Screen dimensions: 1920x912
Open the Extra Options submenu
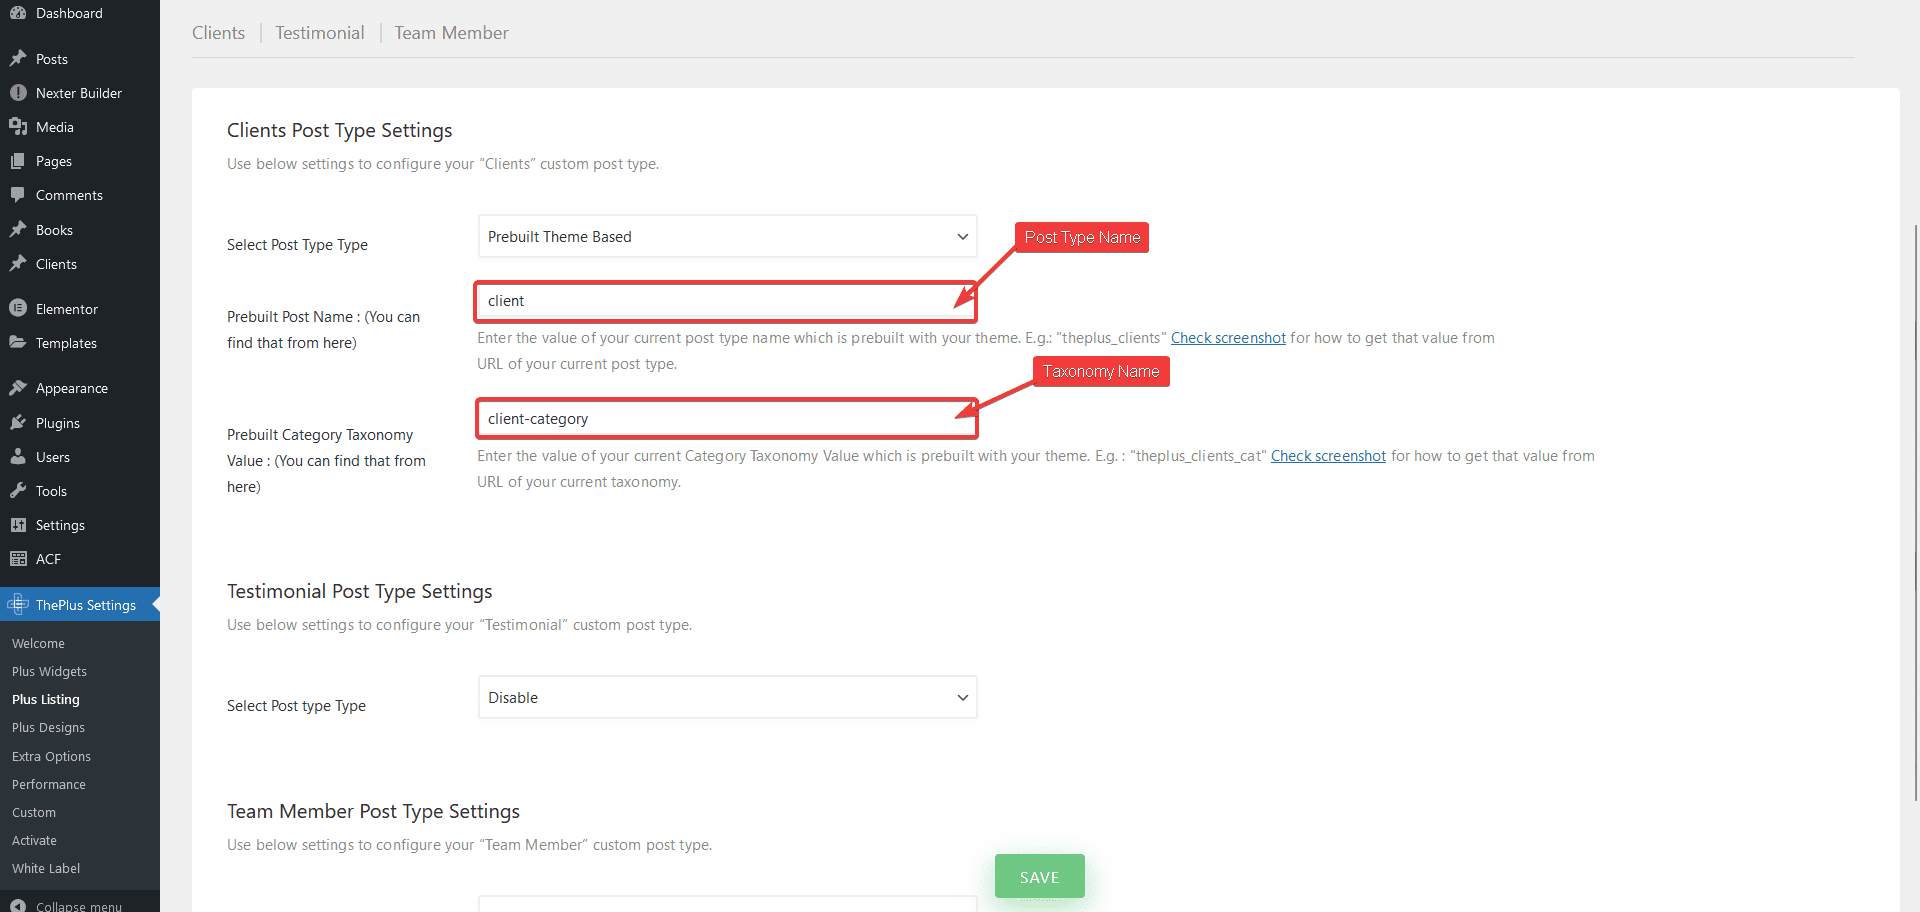point(51,756)
